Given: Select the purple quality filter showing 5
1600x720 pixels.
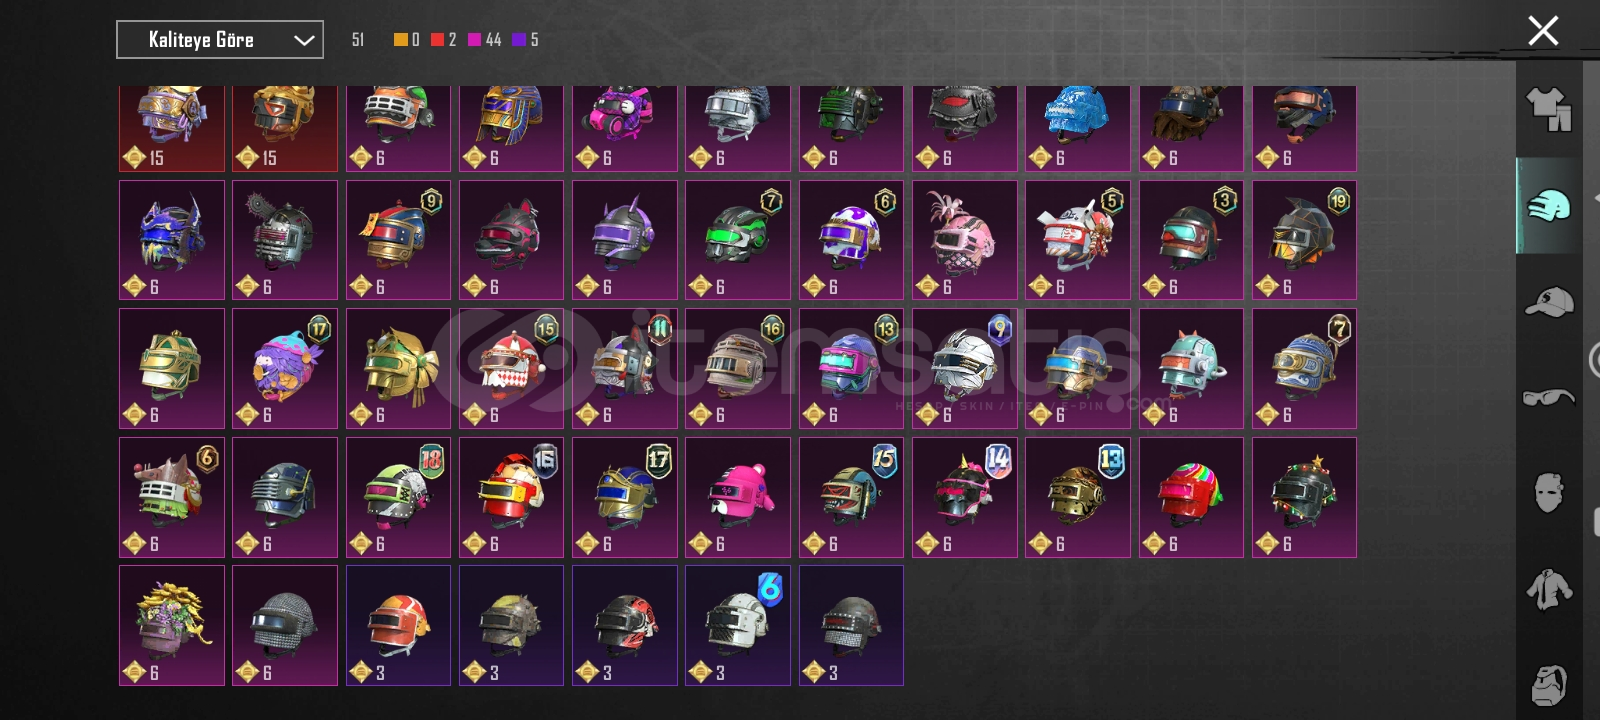Looking at the screenshot, I should tap(518, 40).
